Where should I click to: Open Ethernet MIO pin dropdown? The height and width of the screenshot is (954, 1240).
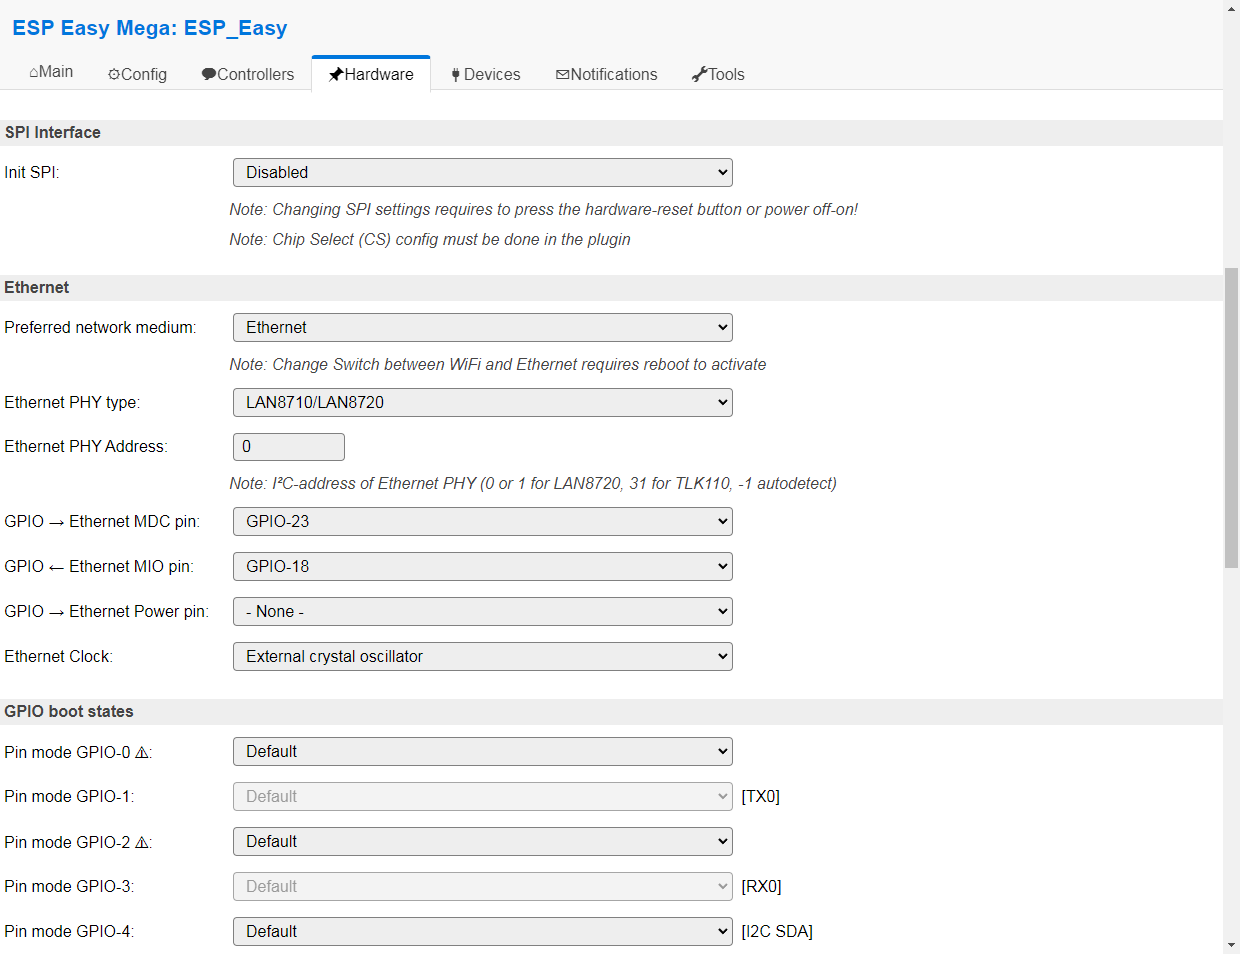click(x=483, y=566)
